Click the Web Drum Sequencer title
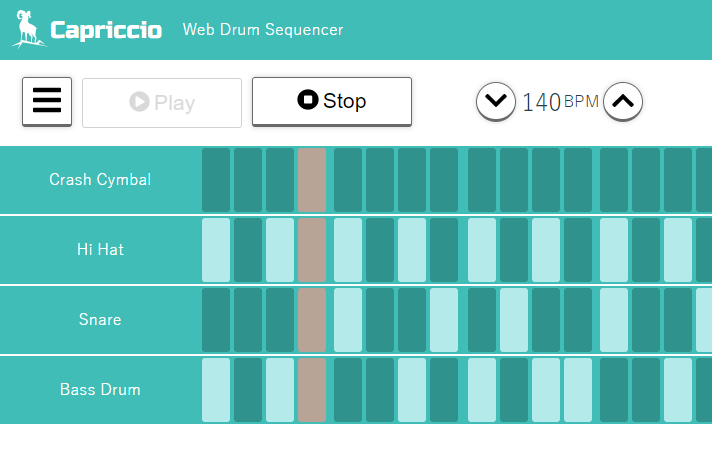Screen dimensions: 712x464 point(263,30)
